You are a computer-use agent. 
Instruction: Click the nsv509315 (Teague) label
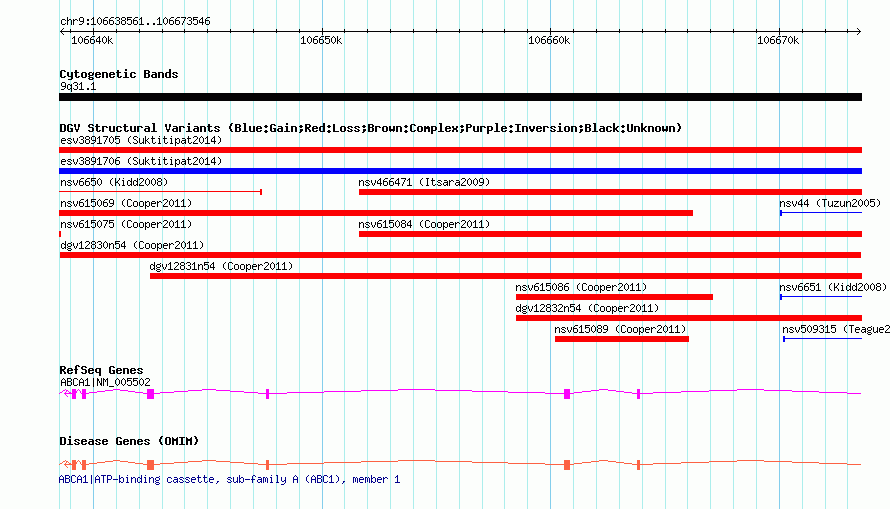tap(836, 329)
